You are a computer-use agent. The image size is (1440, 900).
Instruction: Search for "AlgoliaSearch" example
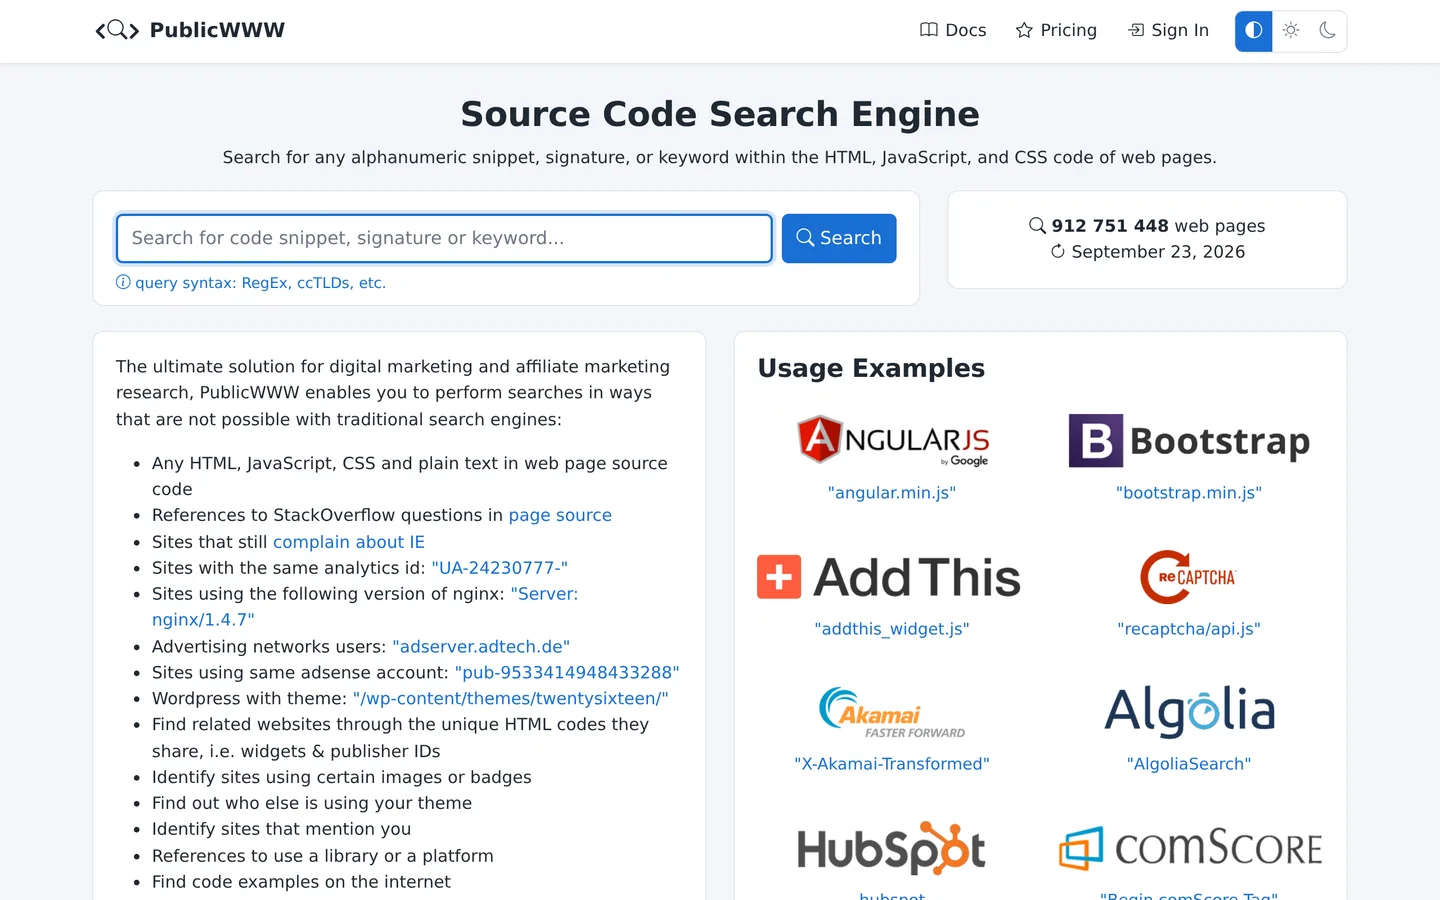point(1189,764)
